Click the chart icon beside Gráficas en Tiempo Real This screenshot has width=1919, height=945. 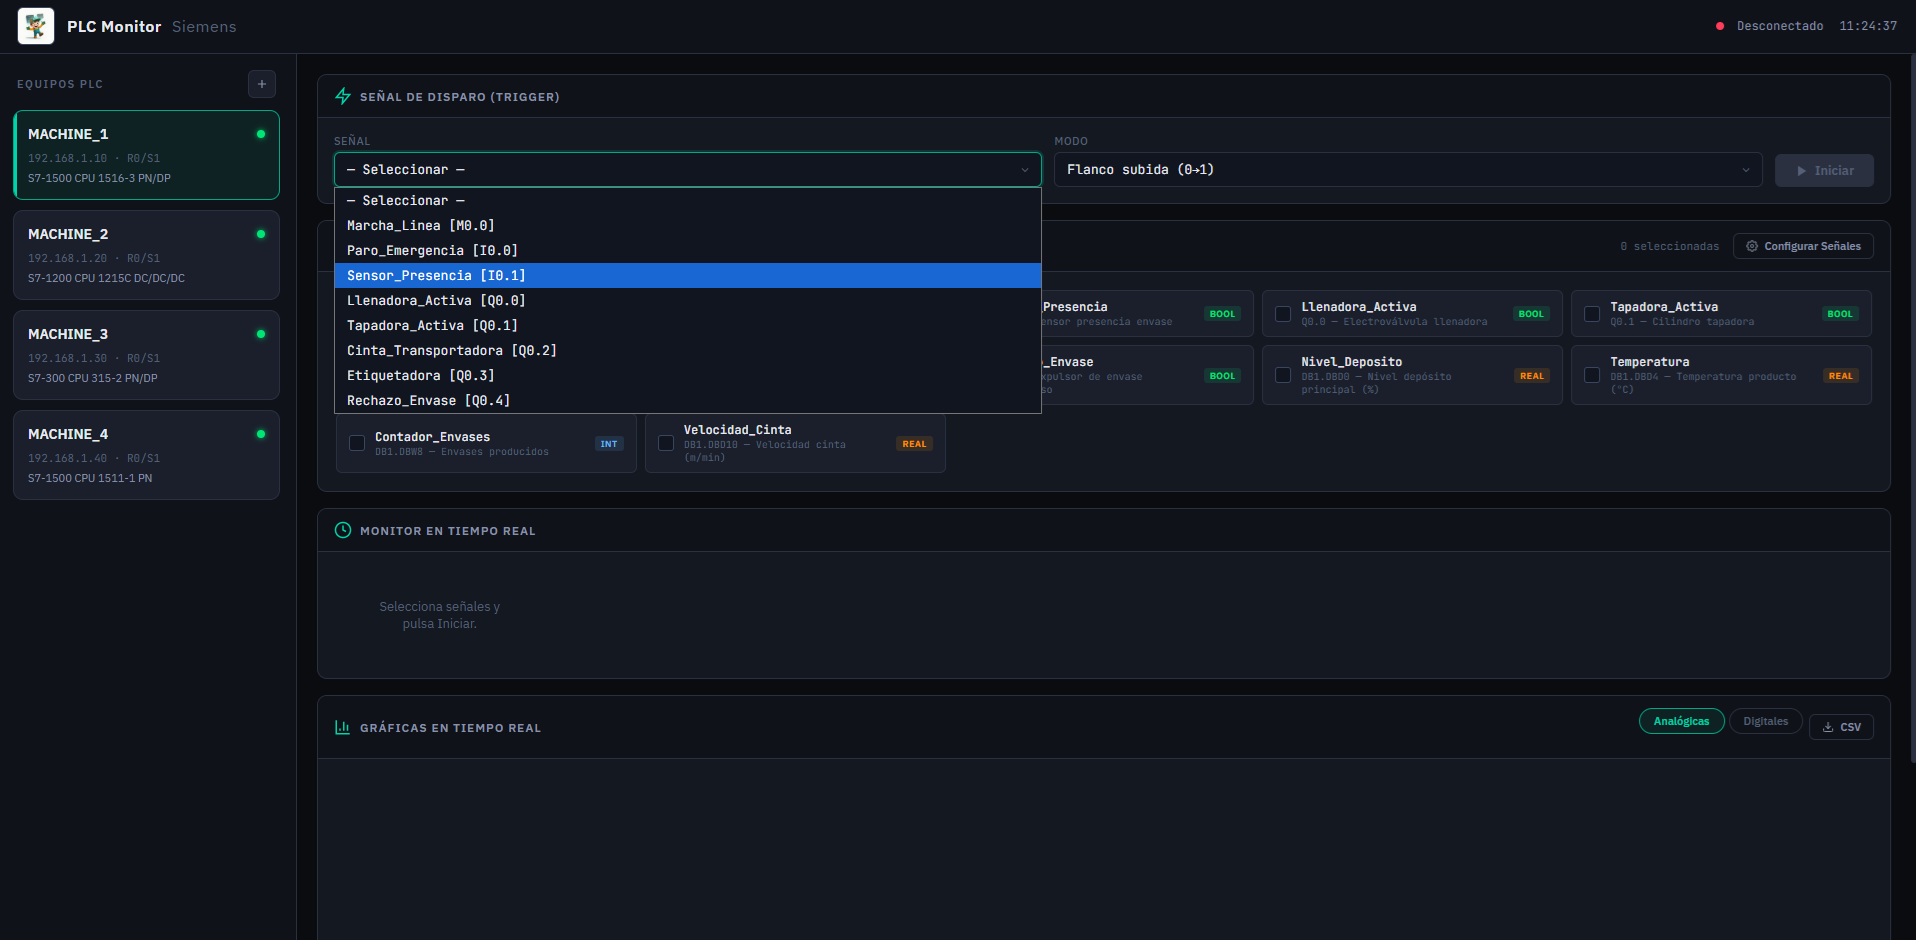343,727
